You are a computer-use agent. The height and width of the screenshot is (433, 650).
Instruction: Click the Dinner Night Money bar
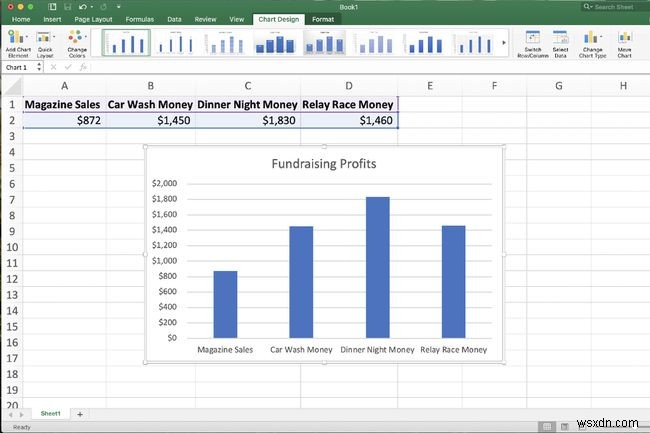pyautogui.click(x=378, y=267)
